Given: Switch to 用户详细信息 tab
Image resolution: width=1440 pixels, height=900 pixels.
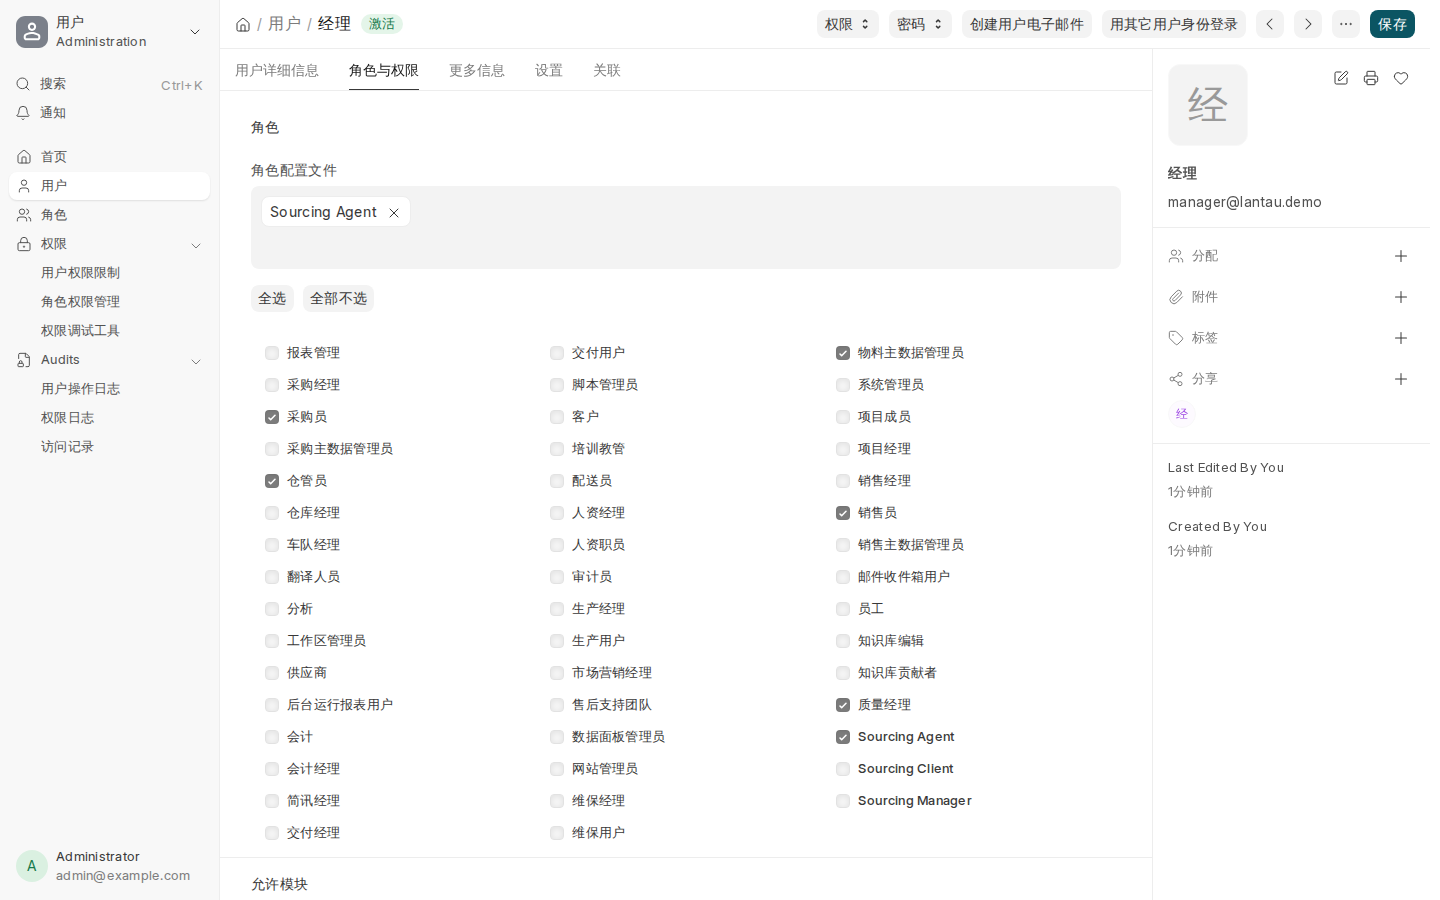Looking at the screenshot, I should (x=277, y=70).
